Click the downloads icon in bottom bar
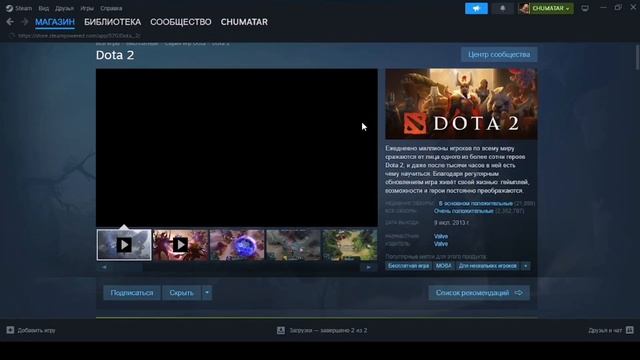 click(281, 330)
